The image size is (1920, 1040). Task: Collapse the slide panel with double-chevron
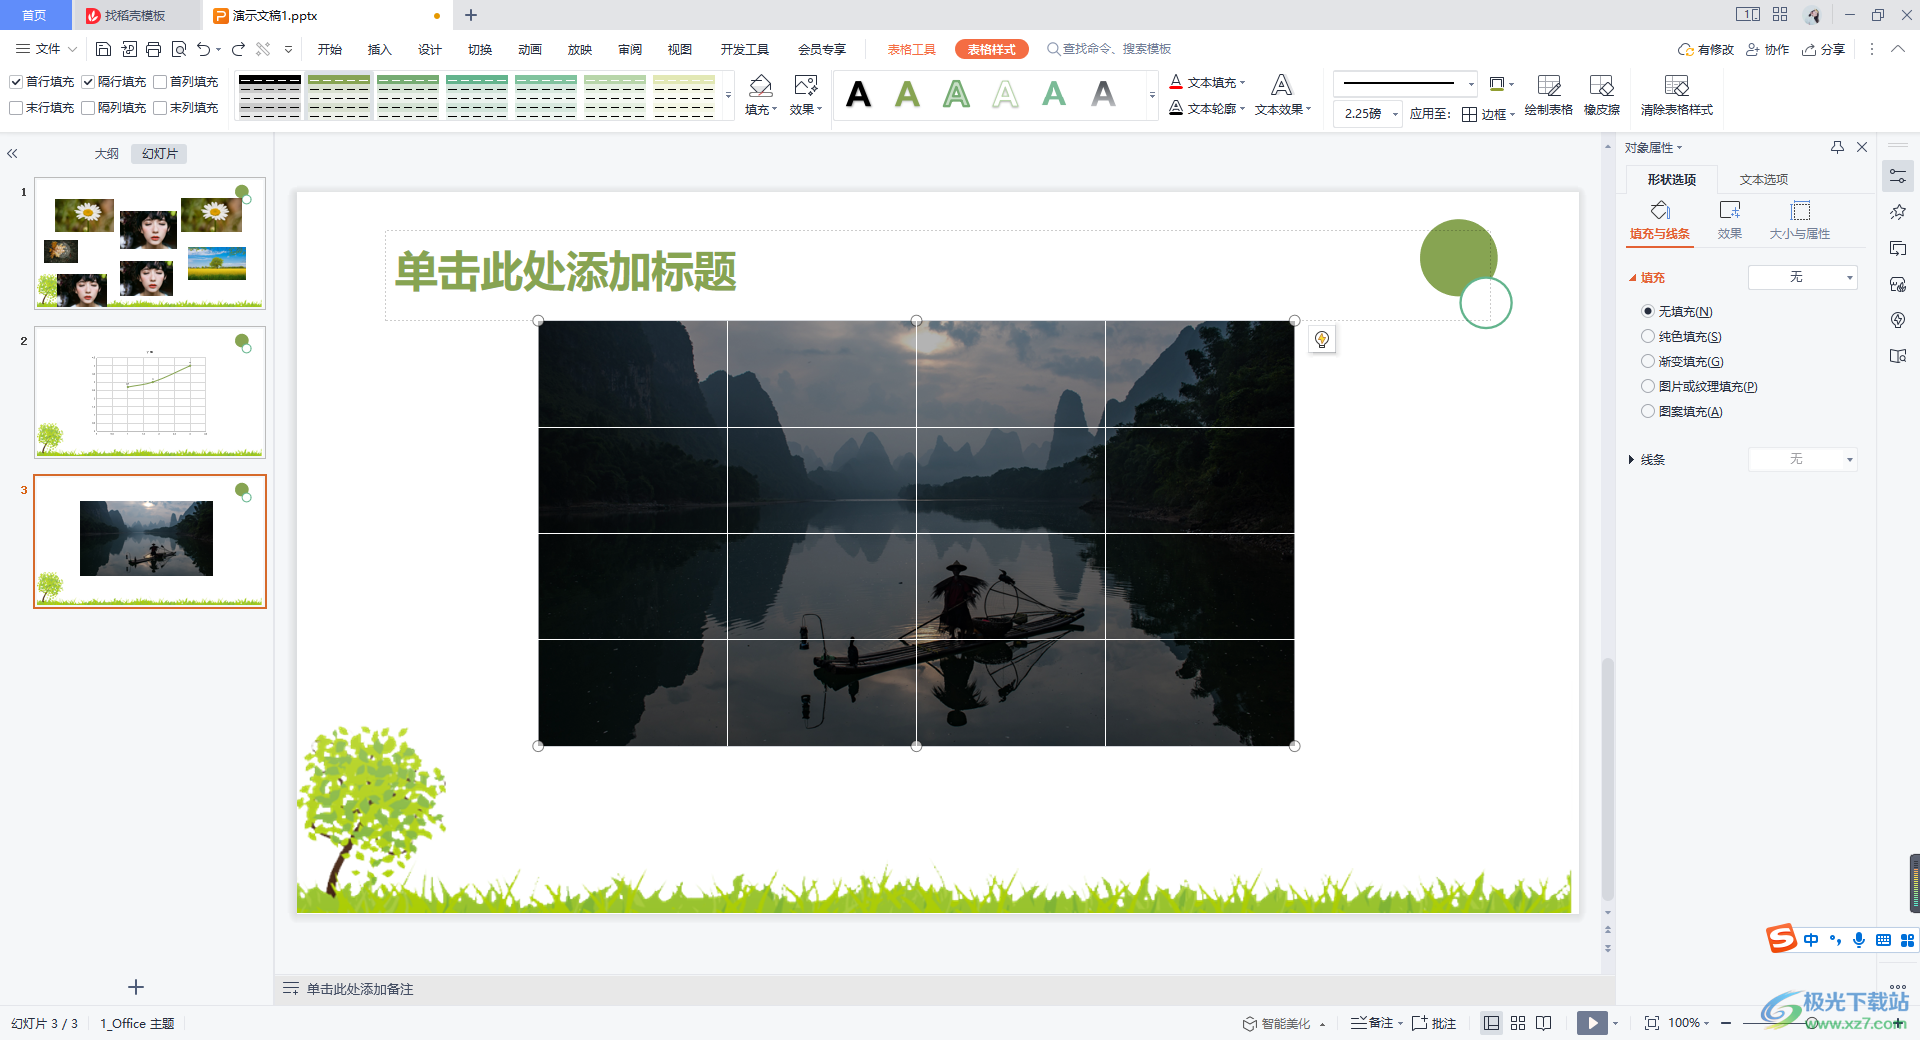click(x=12, y=154)
